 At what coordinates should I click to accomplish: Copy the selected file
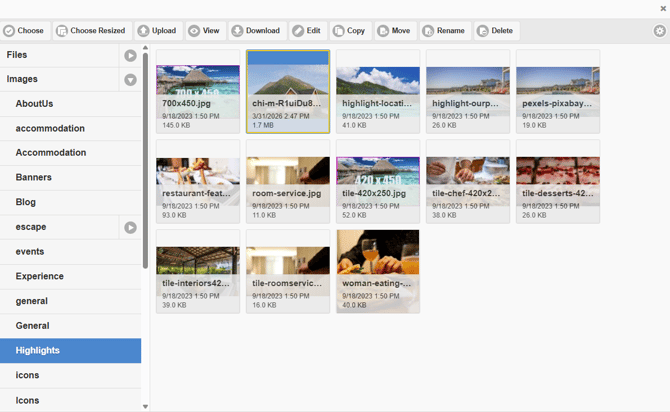(x=350, y=31)
